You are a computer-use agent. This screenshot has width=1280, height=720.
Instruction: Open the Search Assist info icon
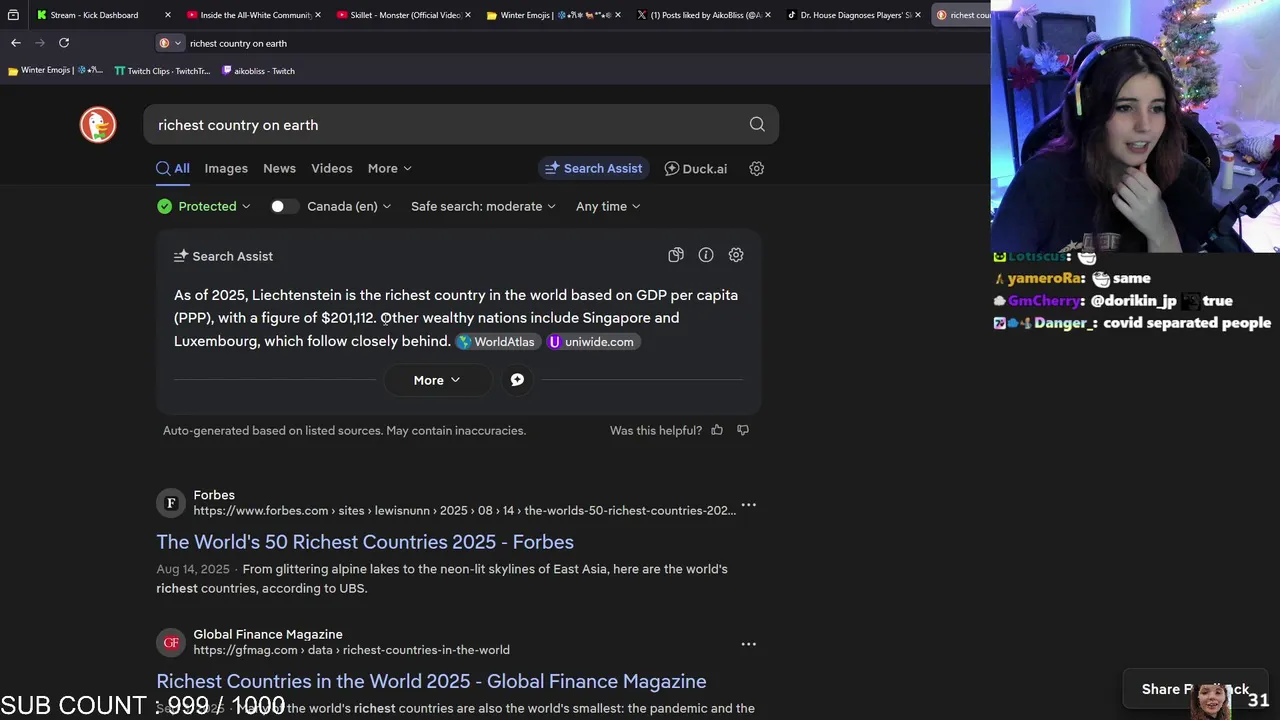706,255
